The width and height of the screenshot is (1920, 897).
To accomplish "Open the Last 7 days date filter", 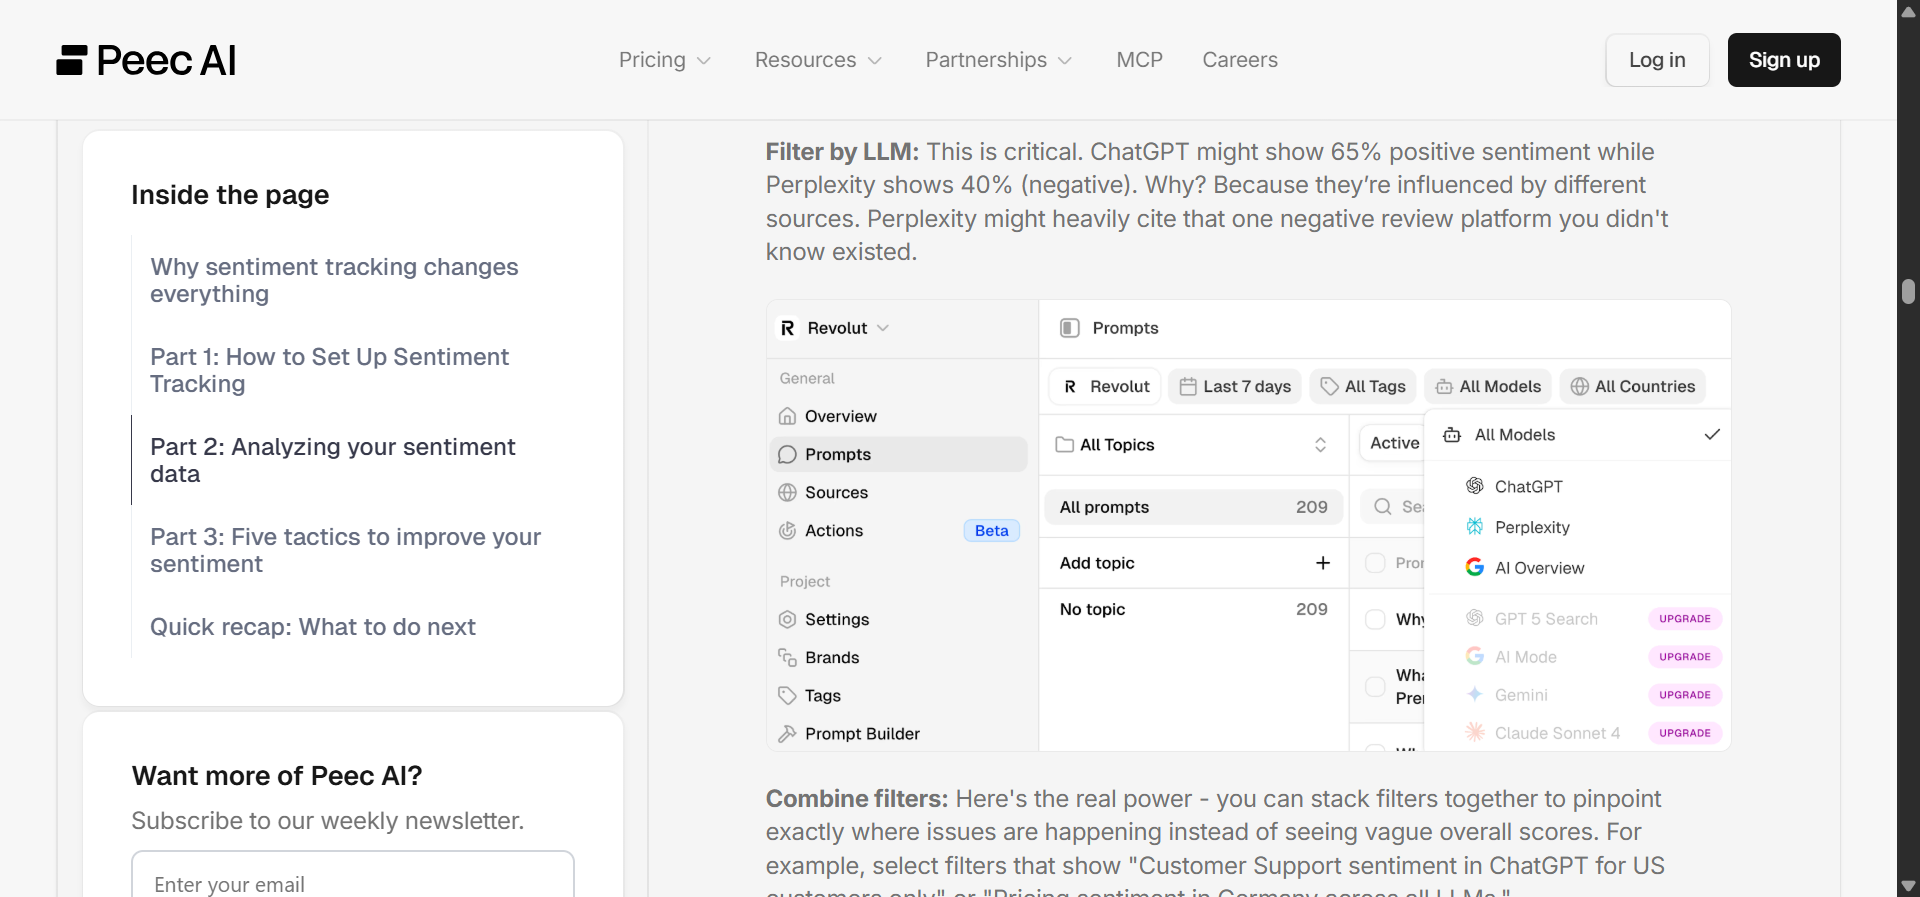I will (x=1235, y=386).
